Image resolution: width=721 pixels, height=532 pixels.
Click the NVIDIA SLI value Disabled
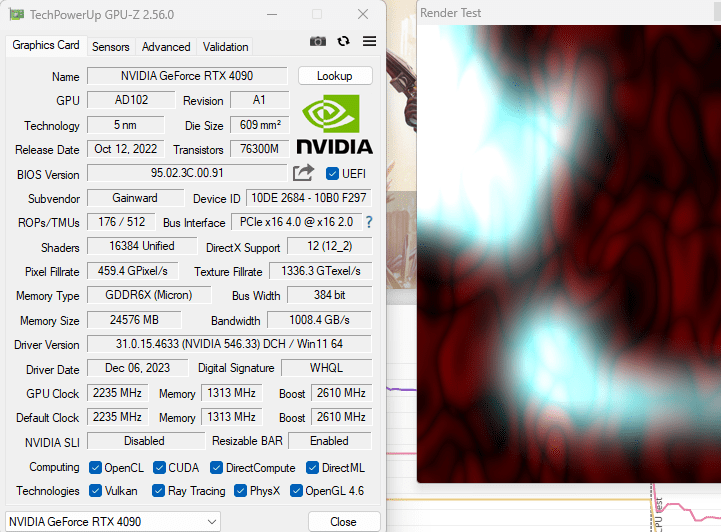(145, 441)
